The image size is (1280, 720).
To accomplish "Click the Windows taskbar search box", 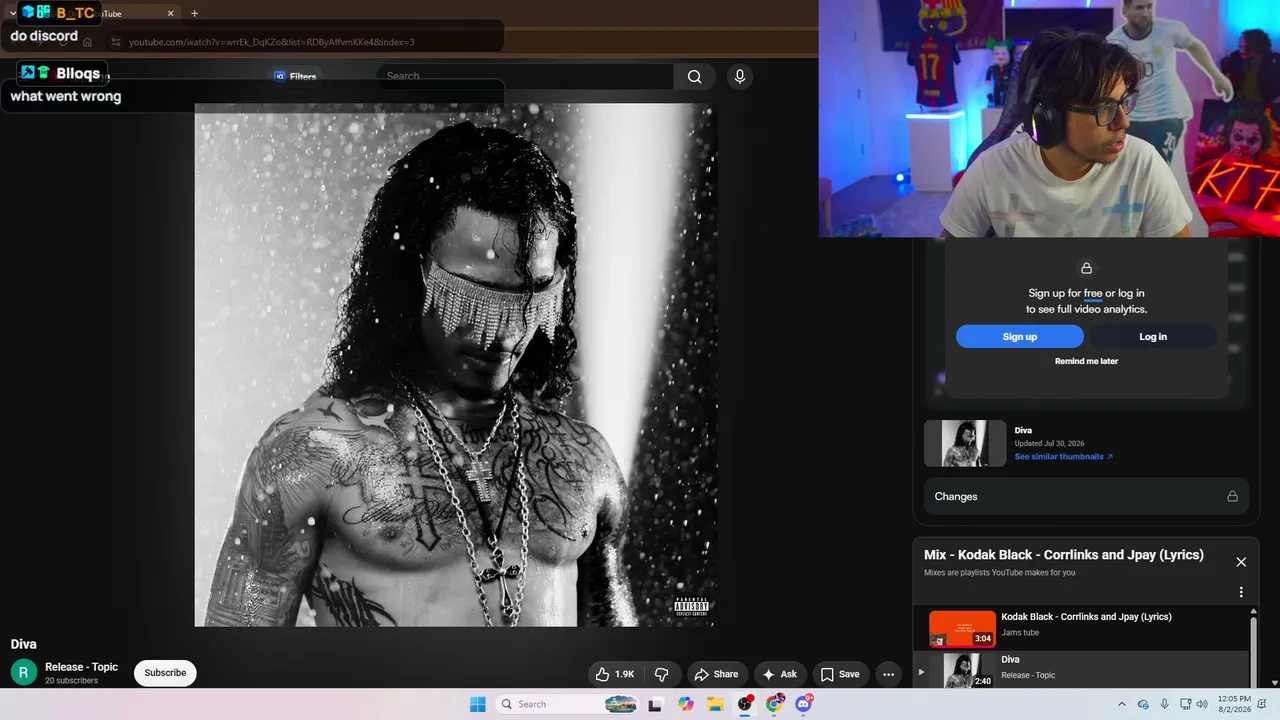I will (568, 704).
